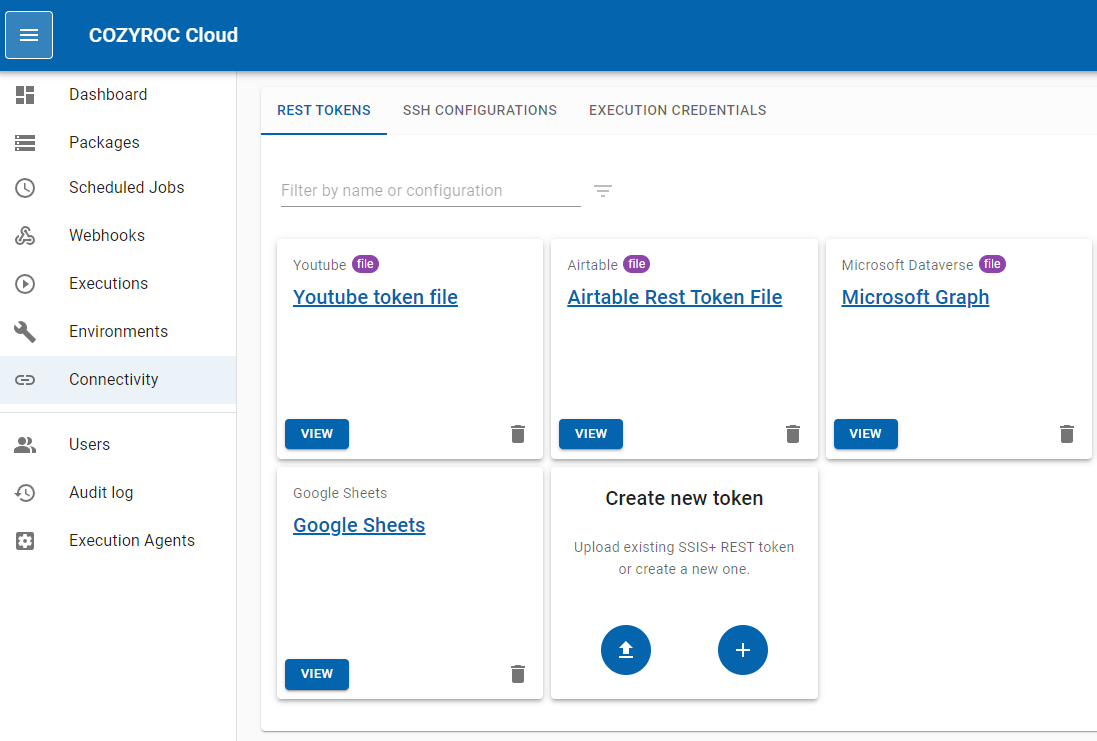Upload an existing SSIS+ REST token

coord(626,650)
